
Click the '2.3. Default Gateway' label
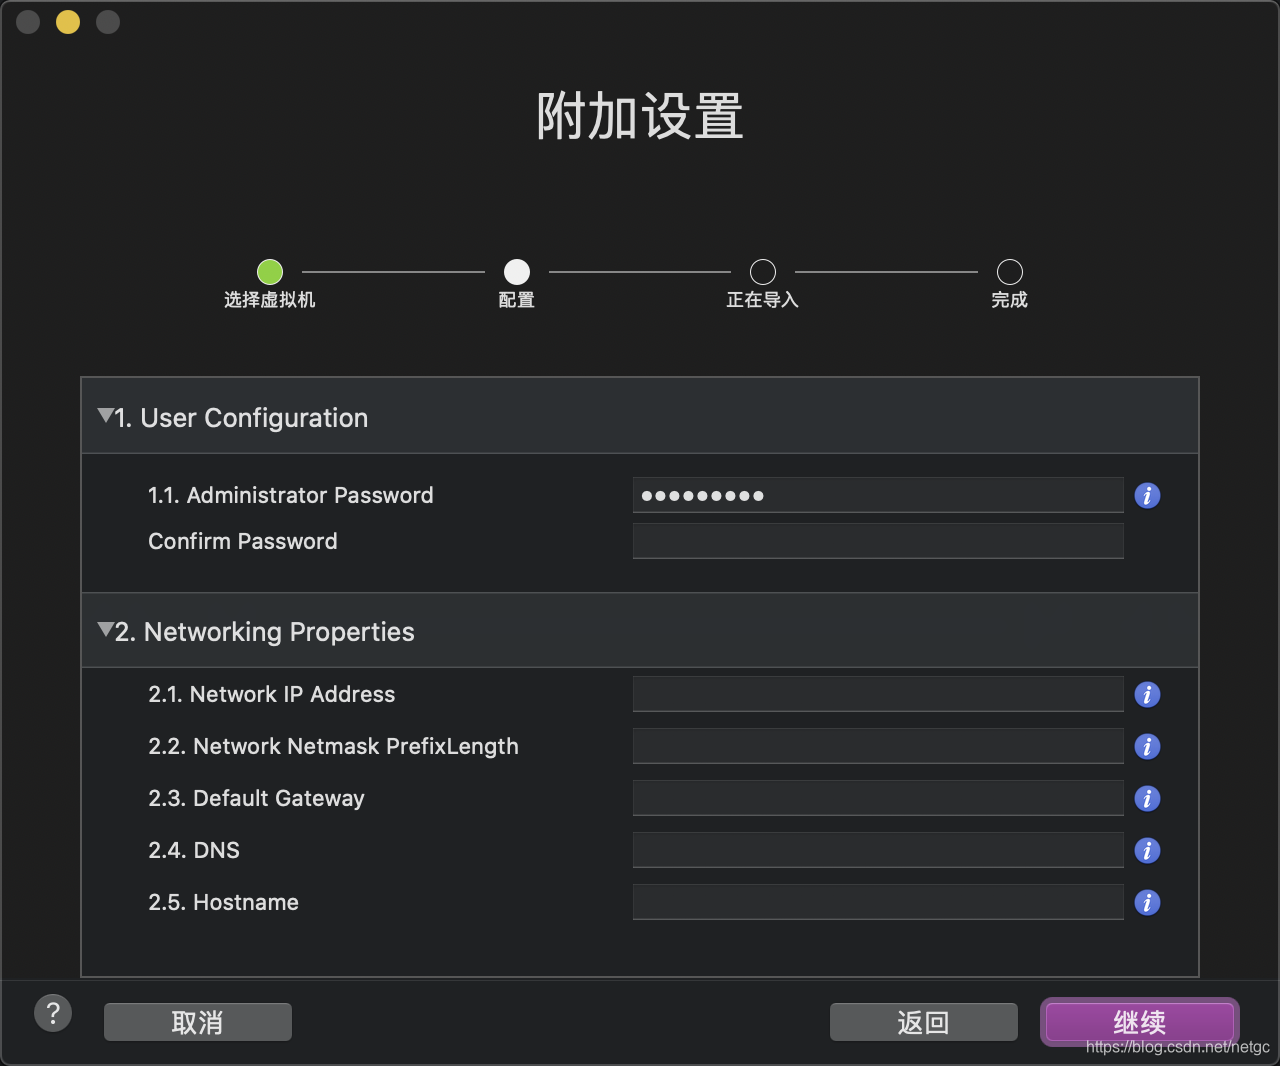tap(256, 798)
